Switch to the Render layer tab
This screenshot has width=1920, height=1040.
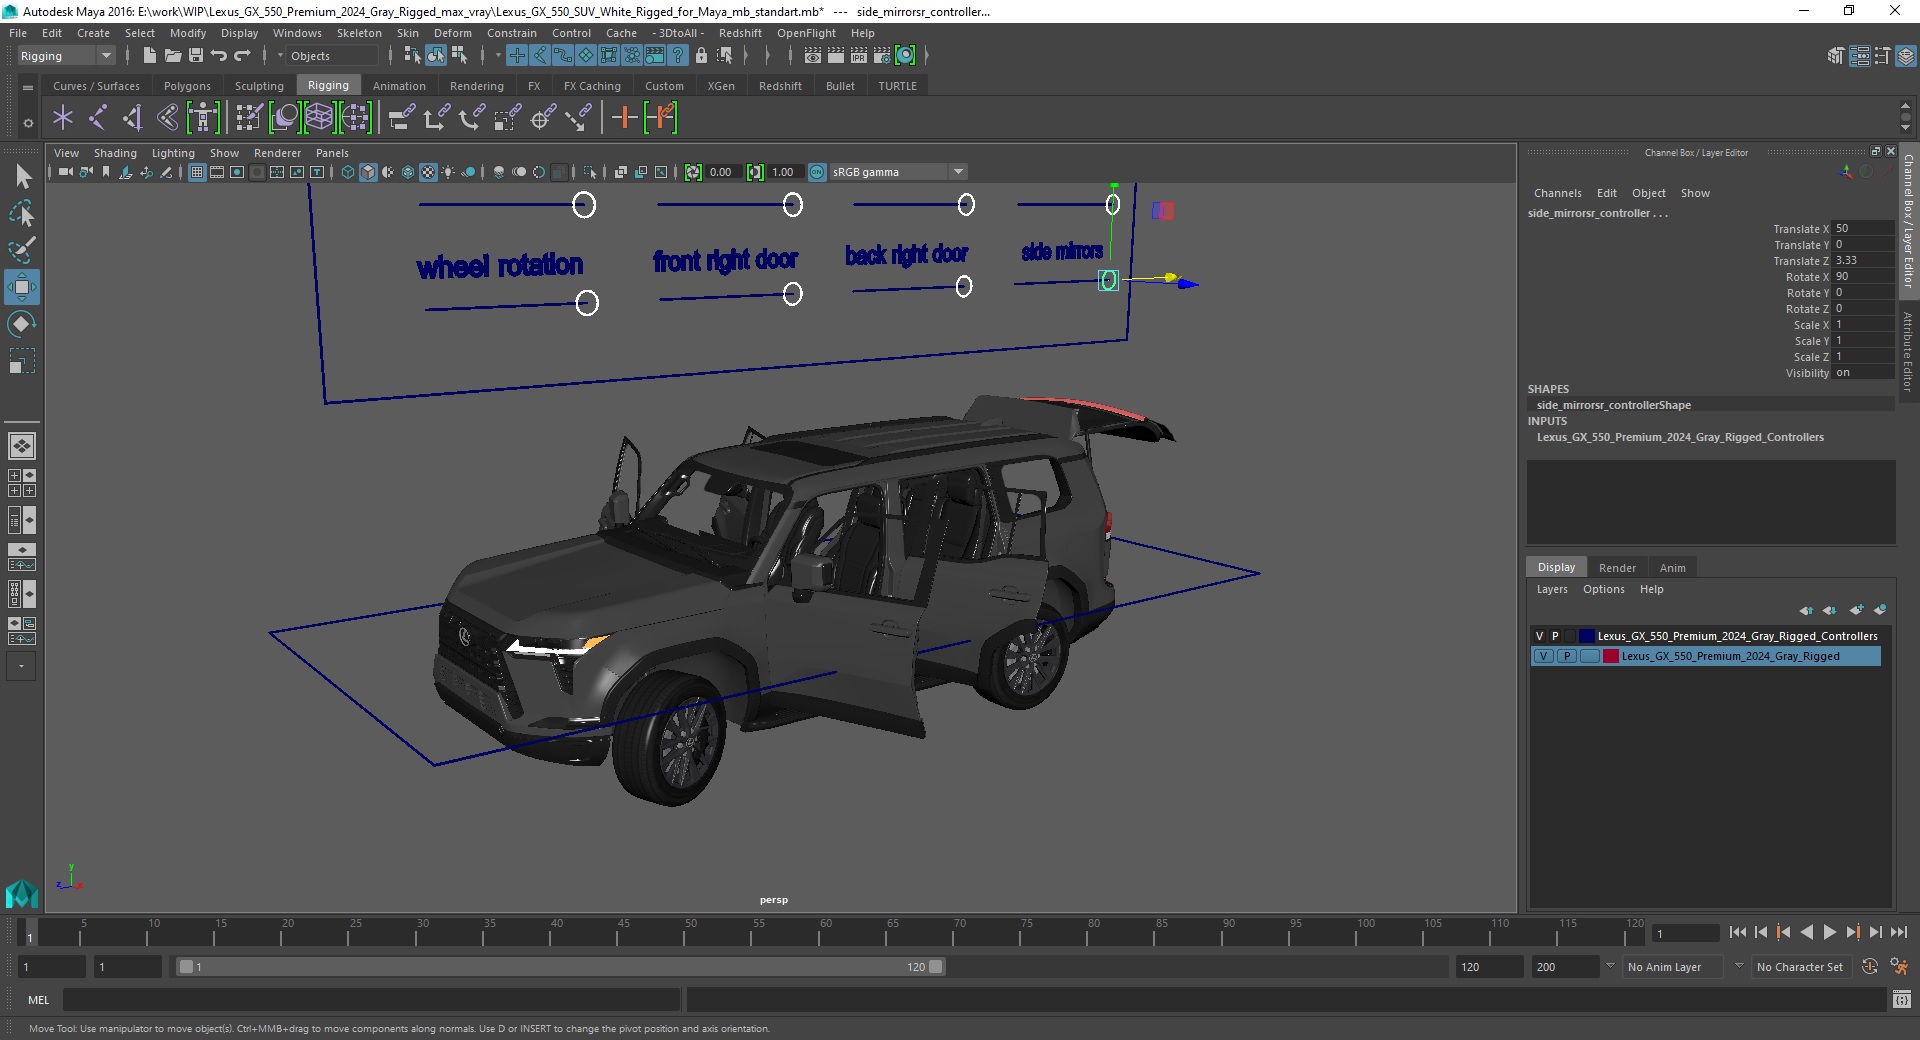tap(1617, 568)
